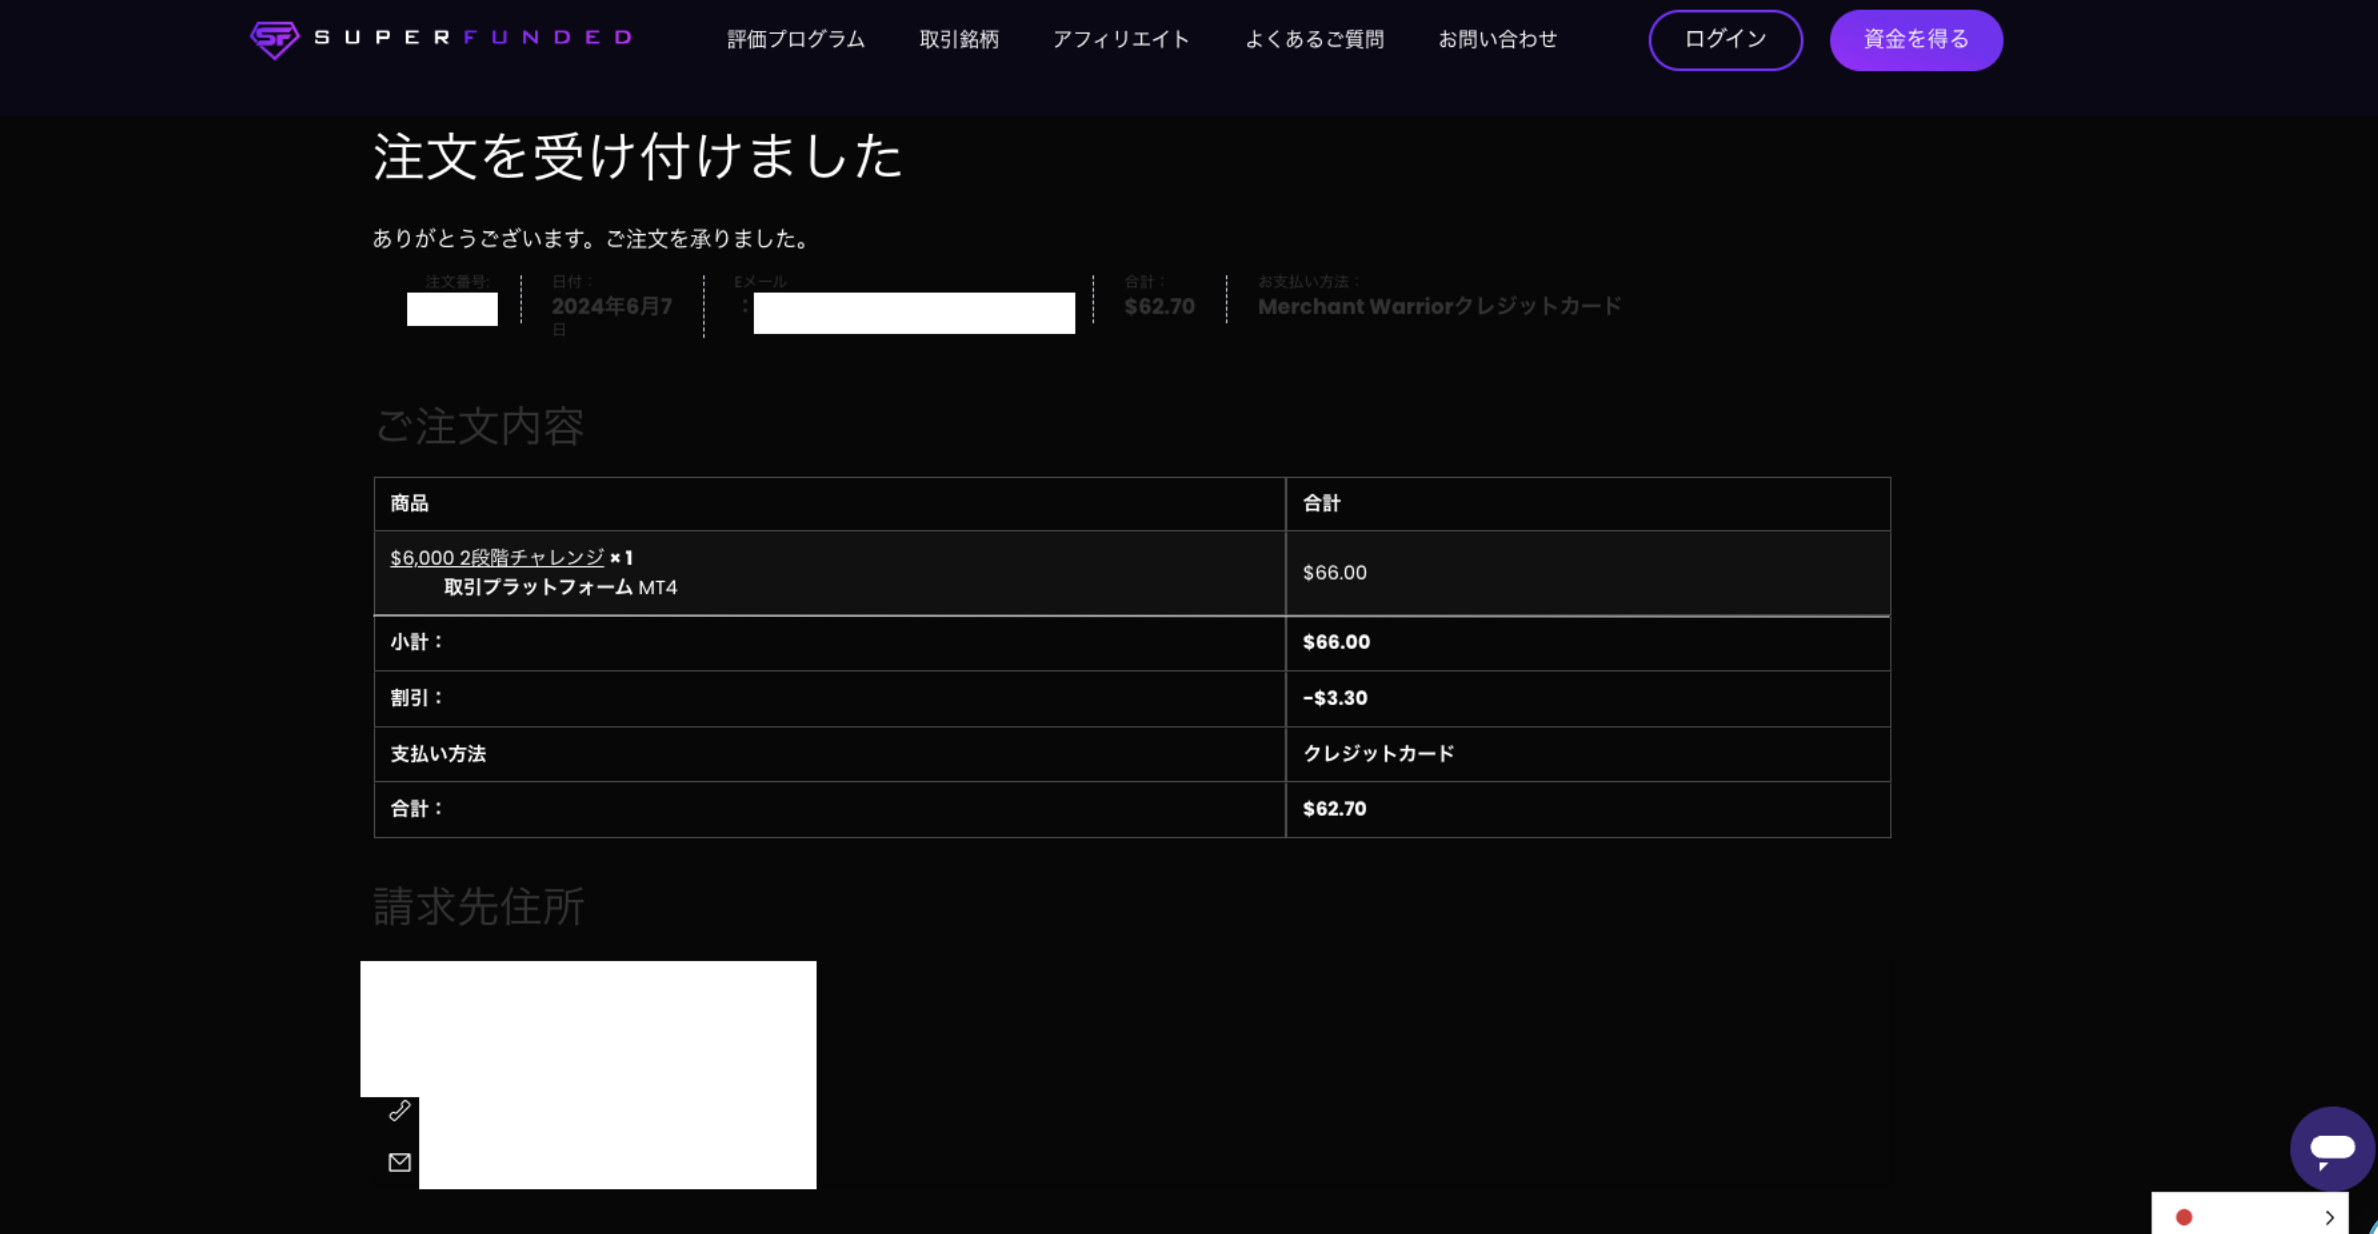This screenshot has width=2378, height=1234.
Task: Expand the language selector chevron
Action: coord(2329,1217)
